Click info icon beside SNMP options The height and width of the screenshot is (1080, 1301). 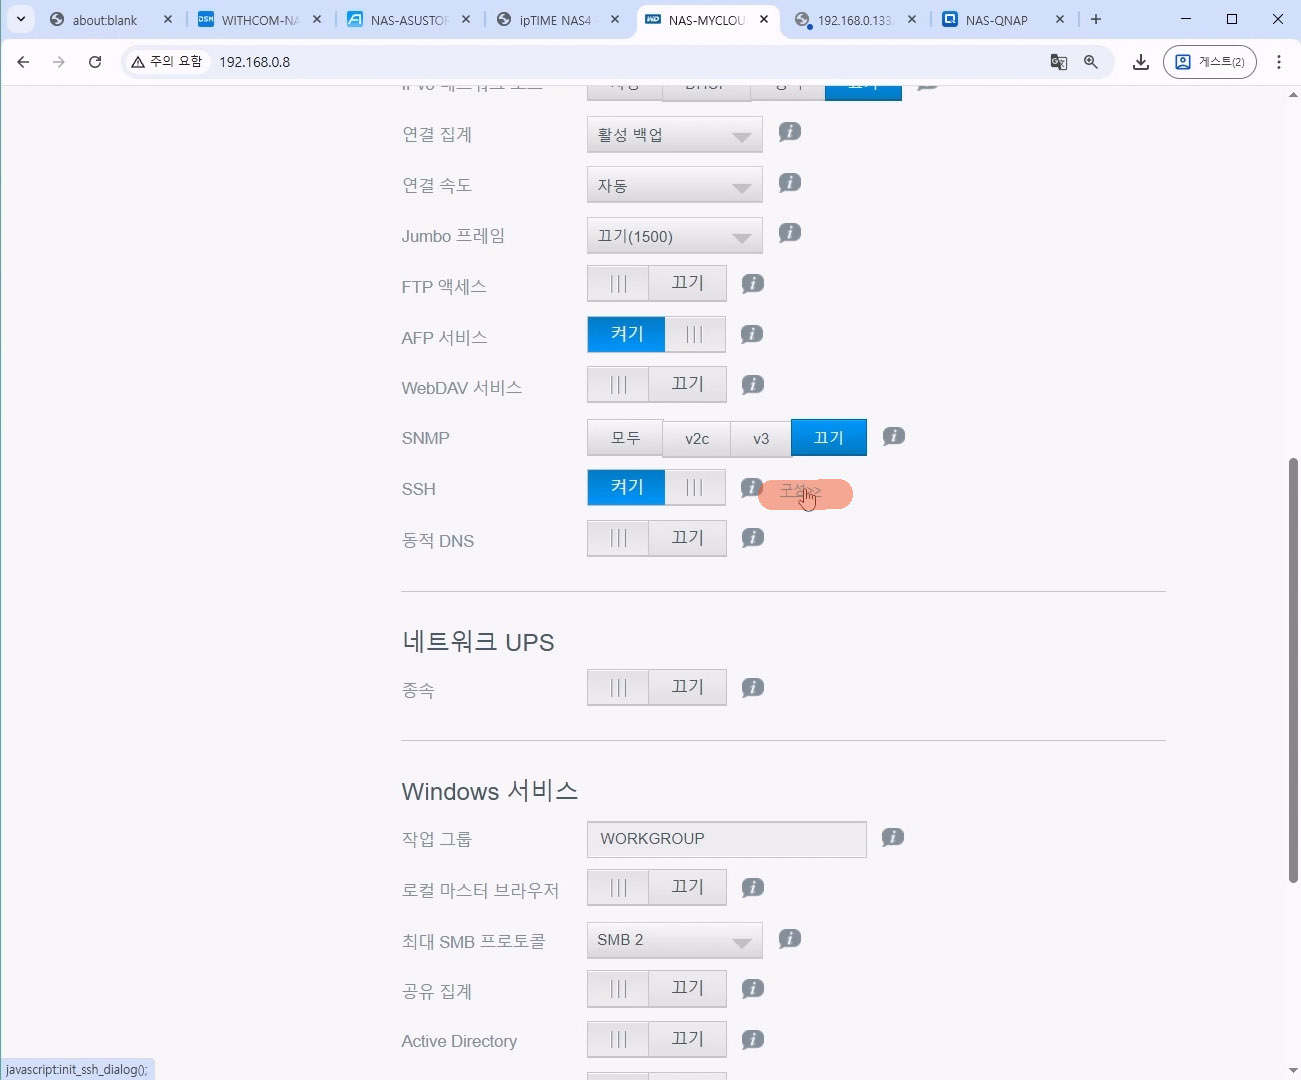pyautogui.click(x=894, y=436)
